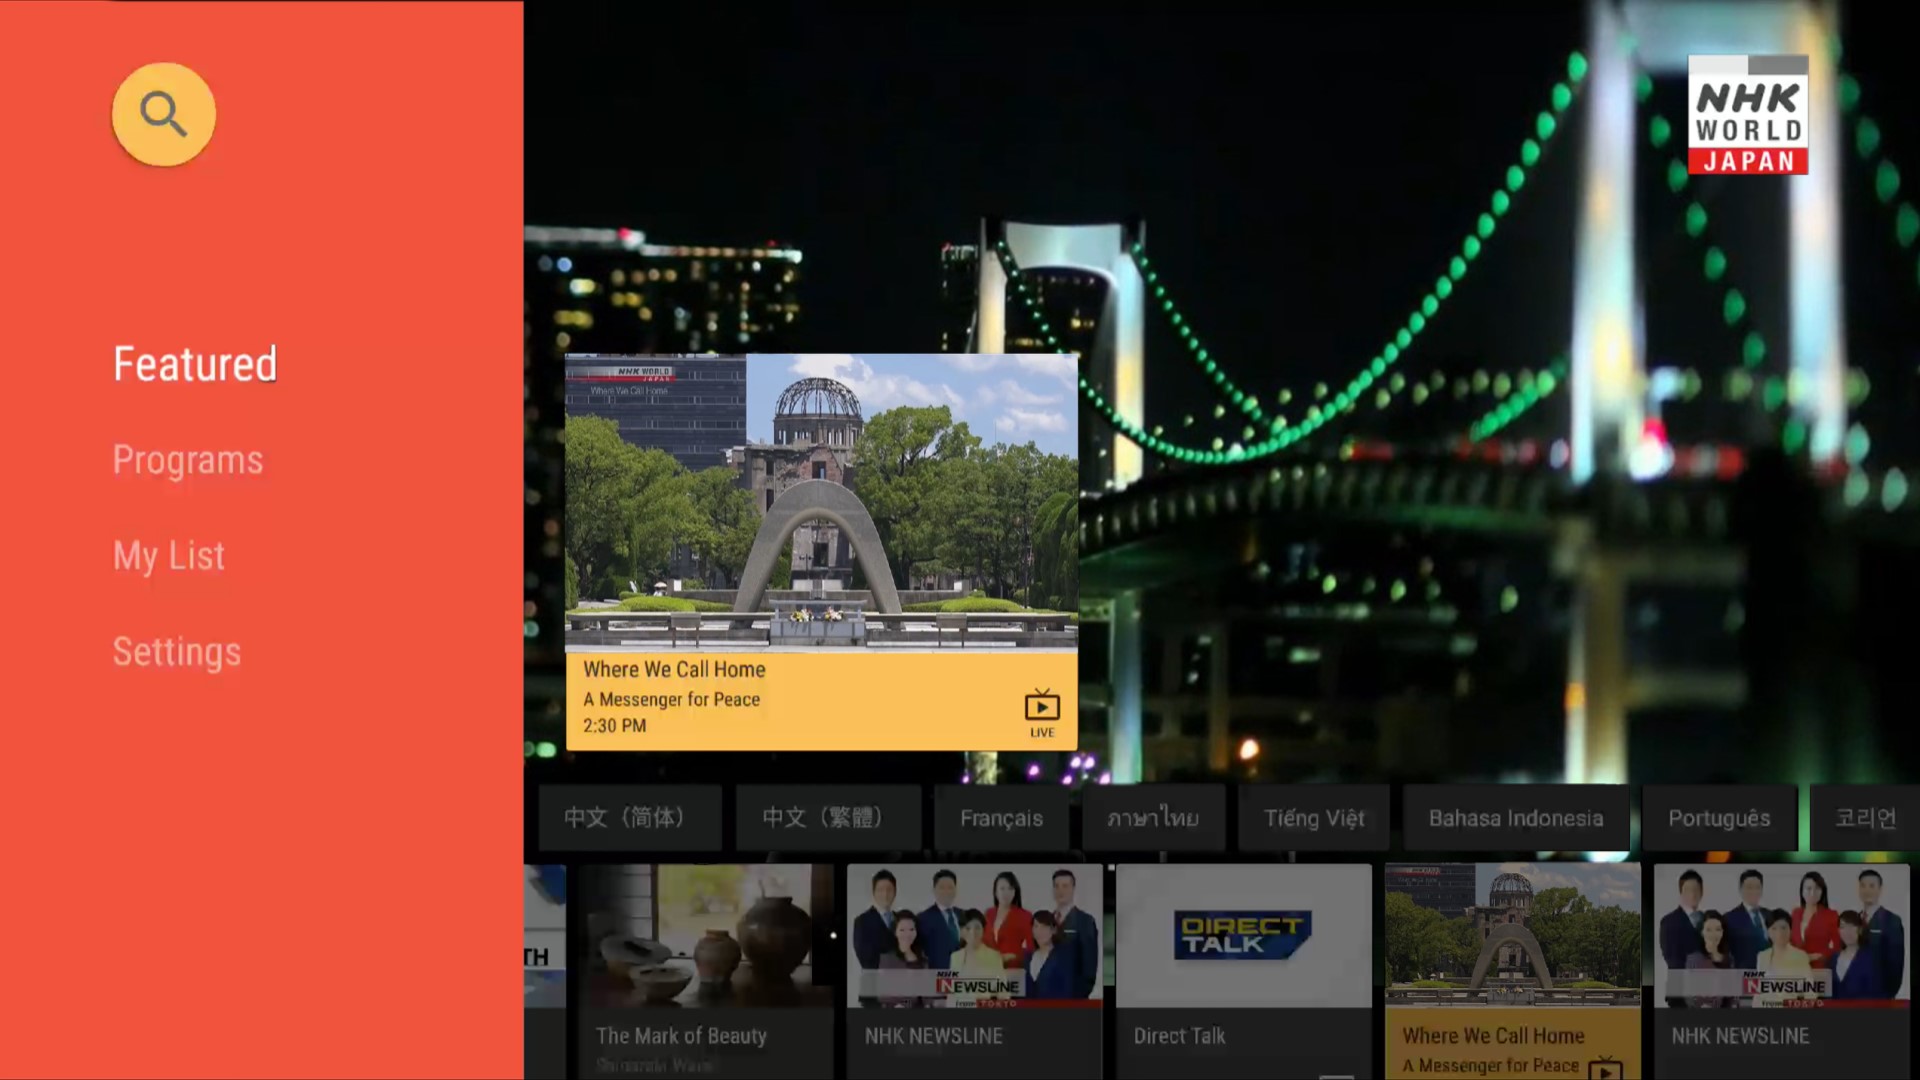1920x1080 pixels.
Task: Open The Mark of Beauty thumbnail
Action: [703, 935]
